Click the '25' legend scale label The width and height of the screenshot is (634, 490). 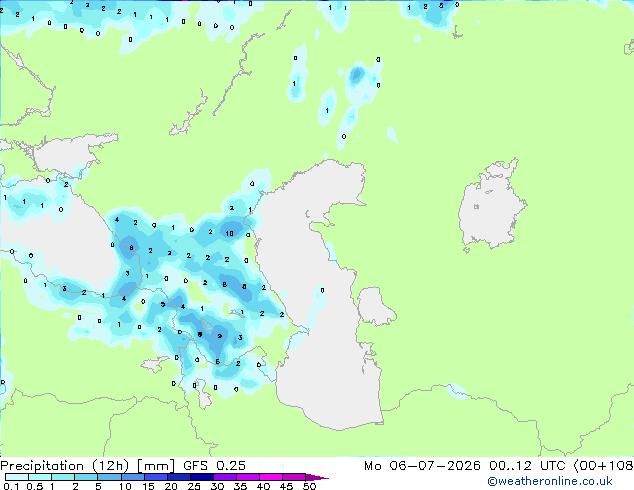(194, 486)
